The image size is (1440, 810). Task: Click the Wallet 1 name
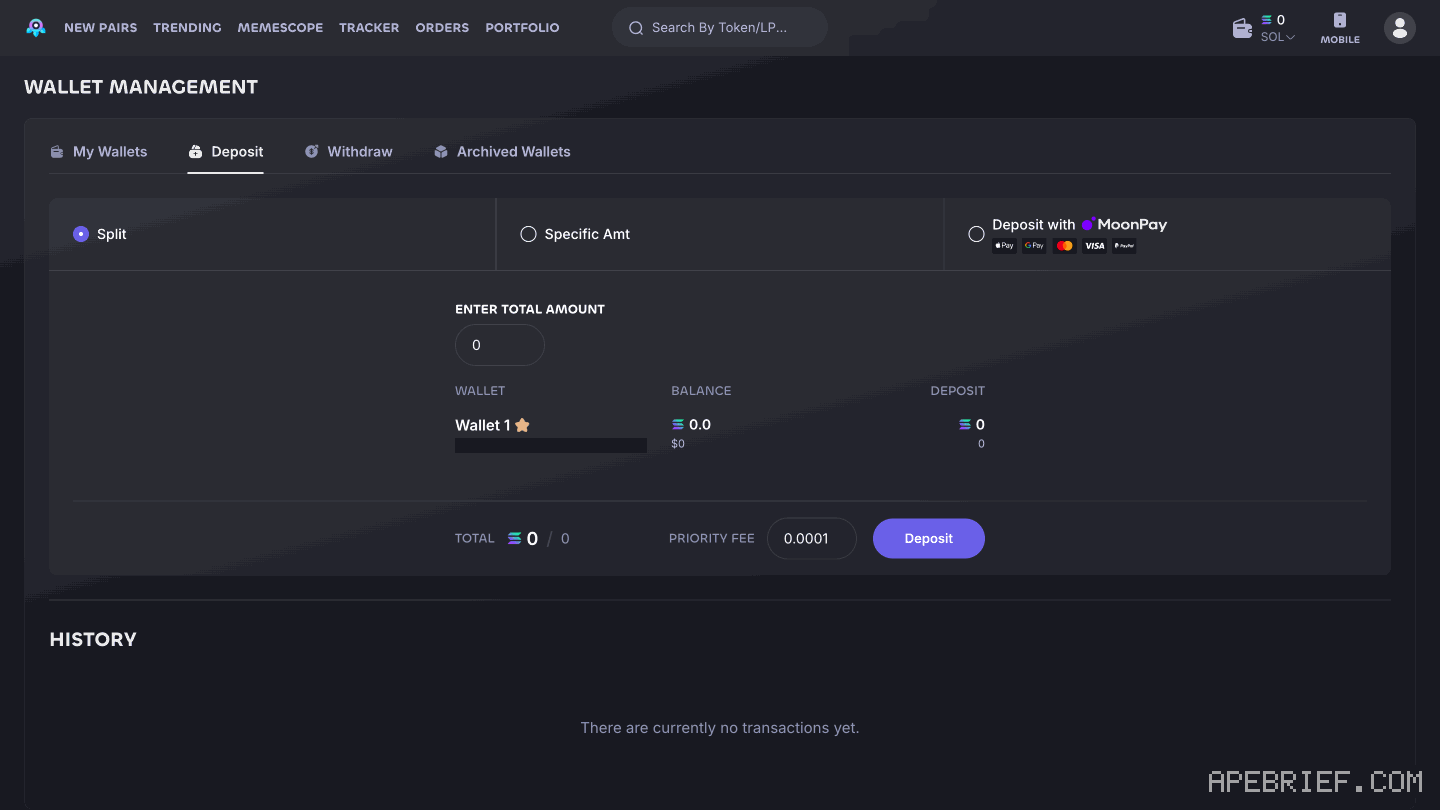coord(483,425)
